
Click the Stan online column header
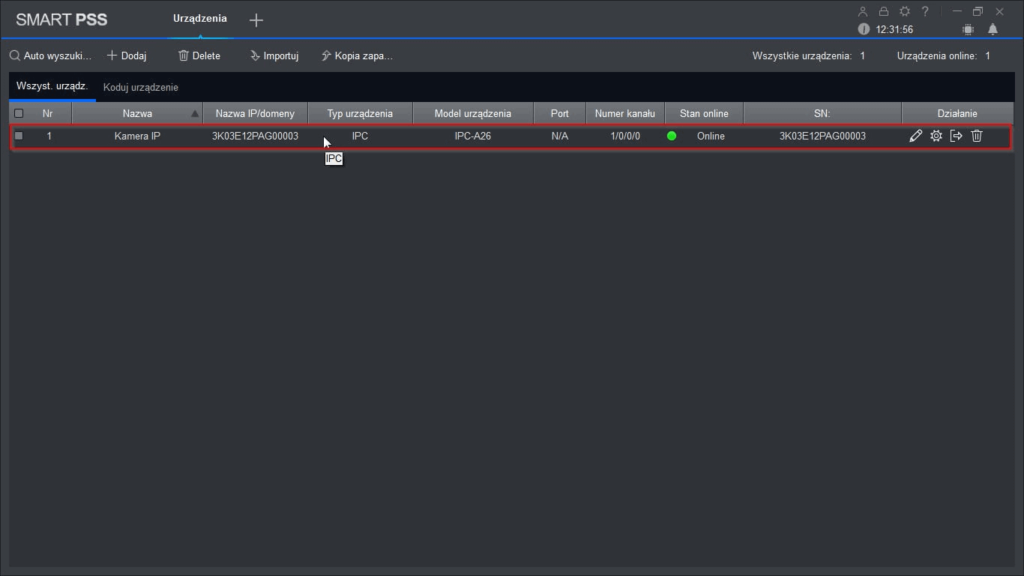703,113
